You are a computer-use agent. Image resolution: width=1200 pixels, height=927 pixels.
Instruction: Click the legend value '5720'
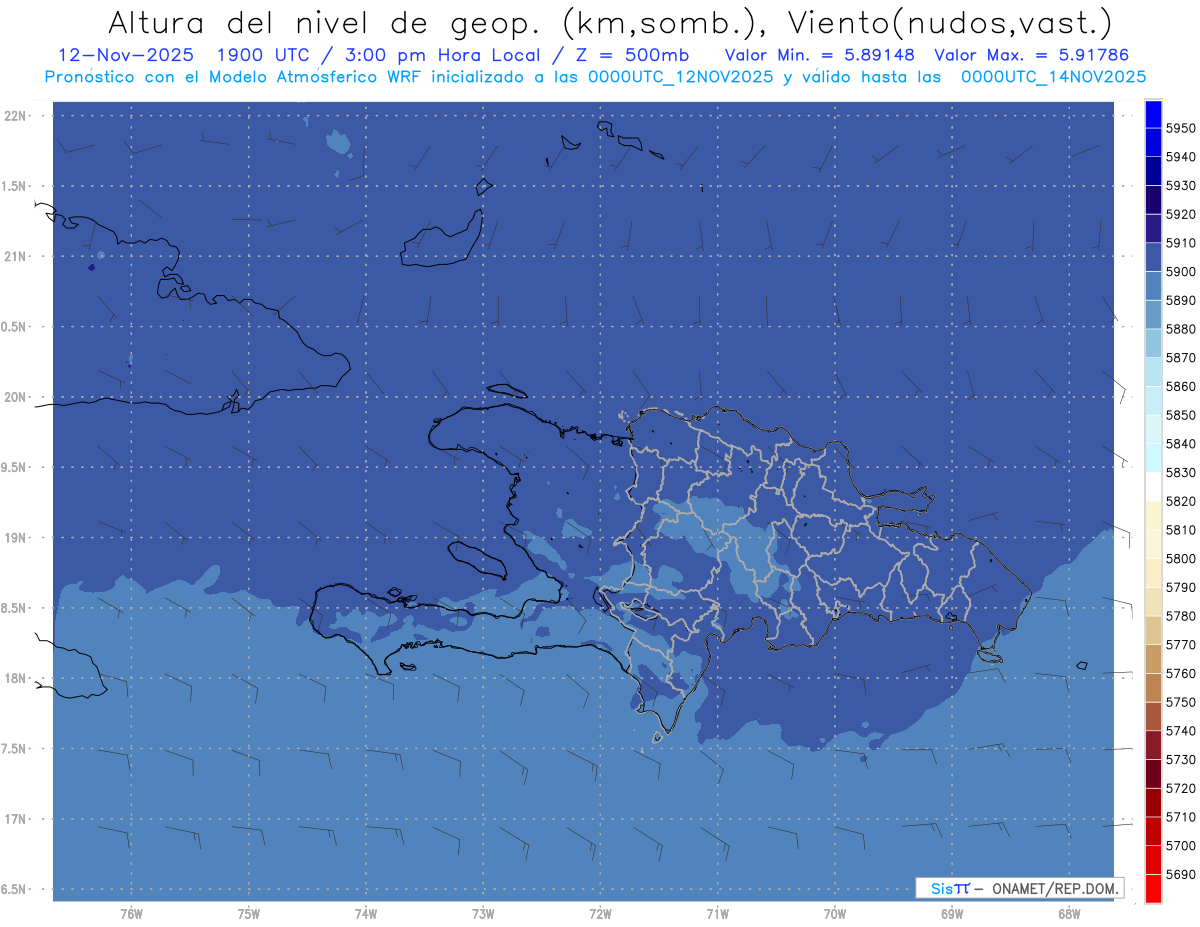tap(1180, 788)
